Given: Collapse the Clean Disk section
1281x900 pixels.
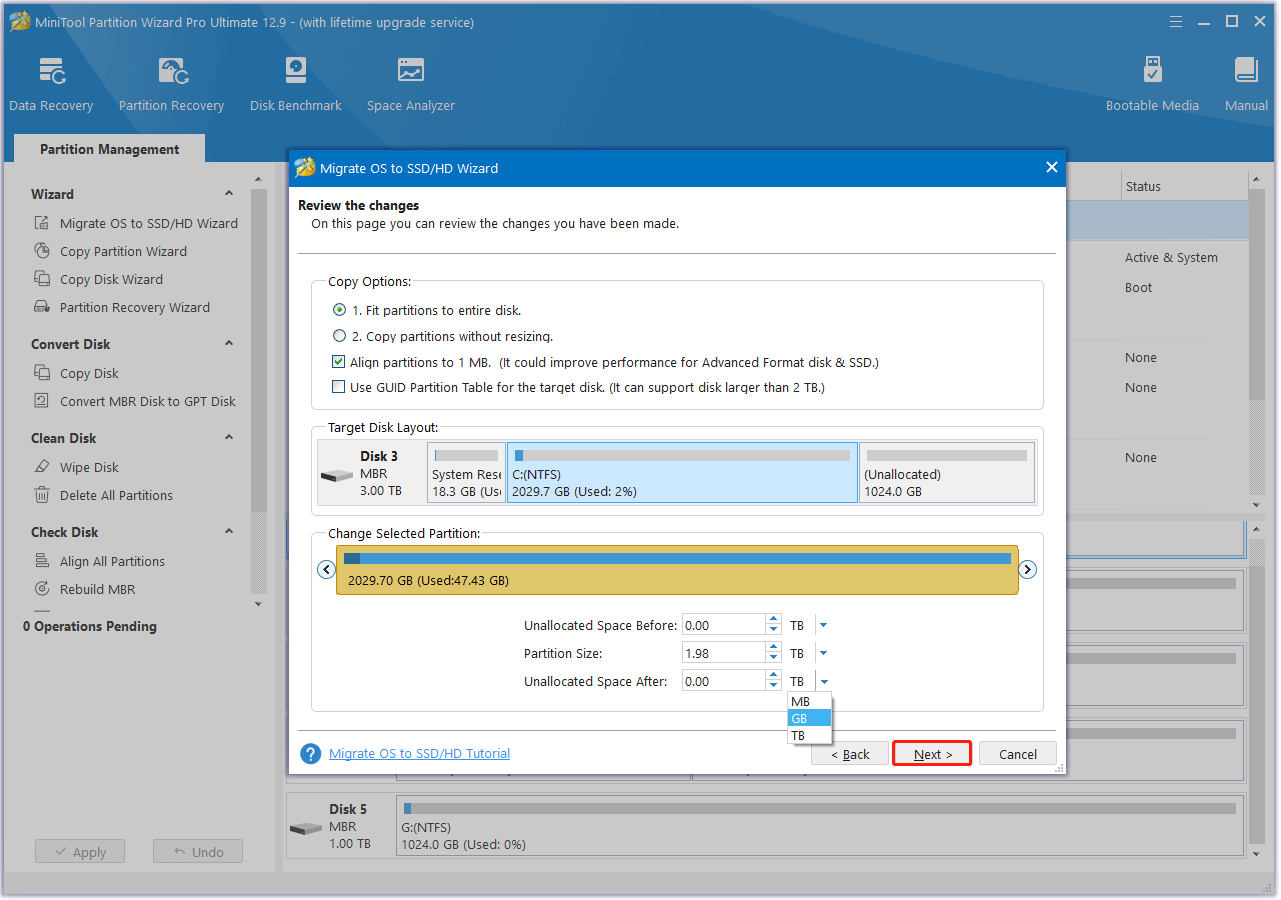Looking at the screenshot, I should point(229,437).
